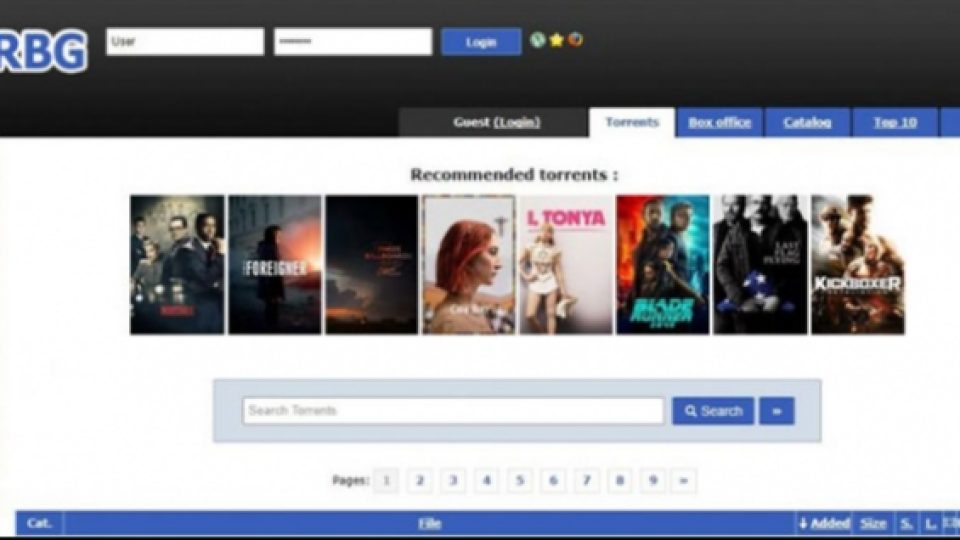
Task: Open the Blade Runner 2049 poster
Action: tap(662, 264)
